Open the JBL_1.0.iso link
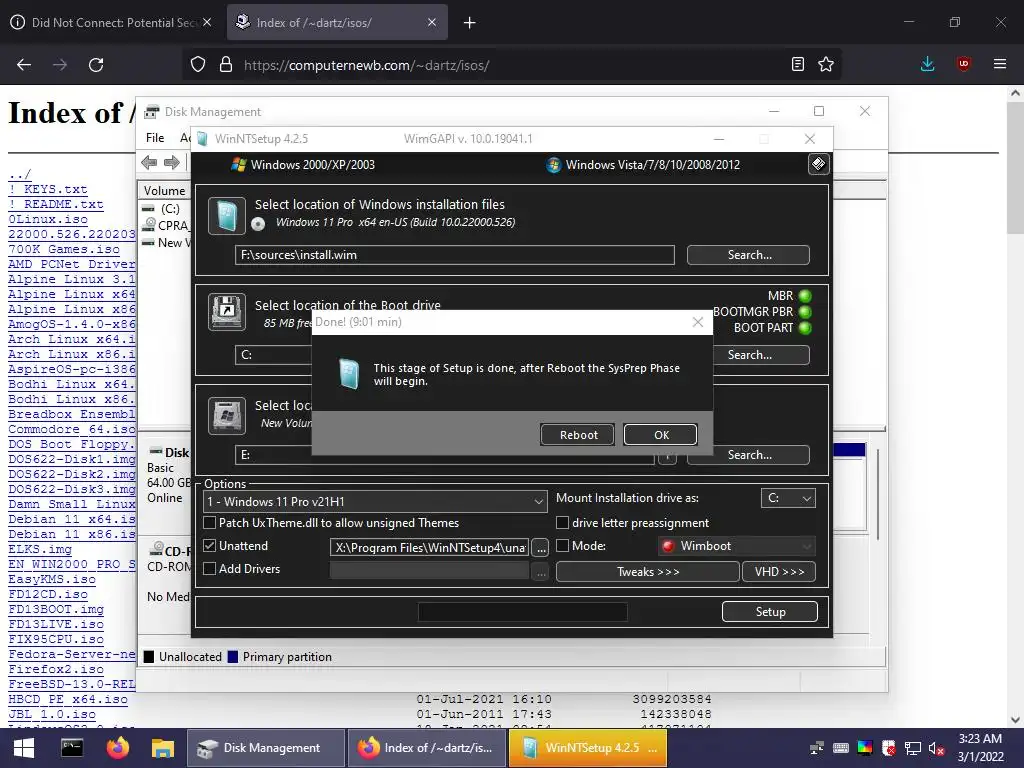The width and height of the screenshot is (1024, 768). [x=52, y=714]
